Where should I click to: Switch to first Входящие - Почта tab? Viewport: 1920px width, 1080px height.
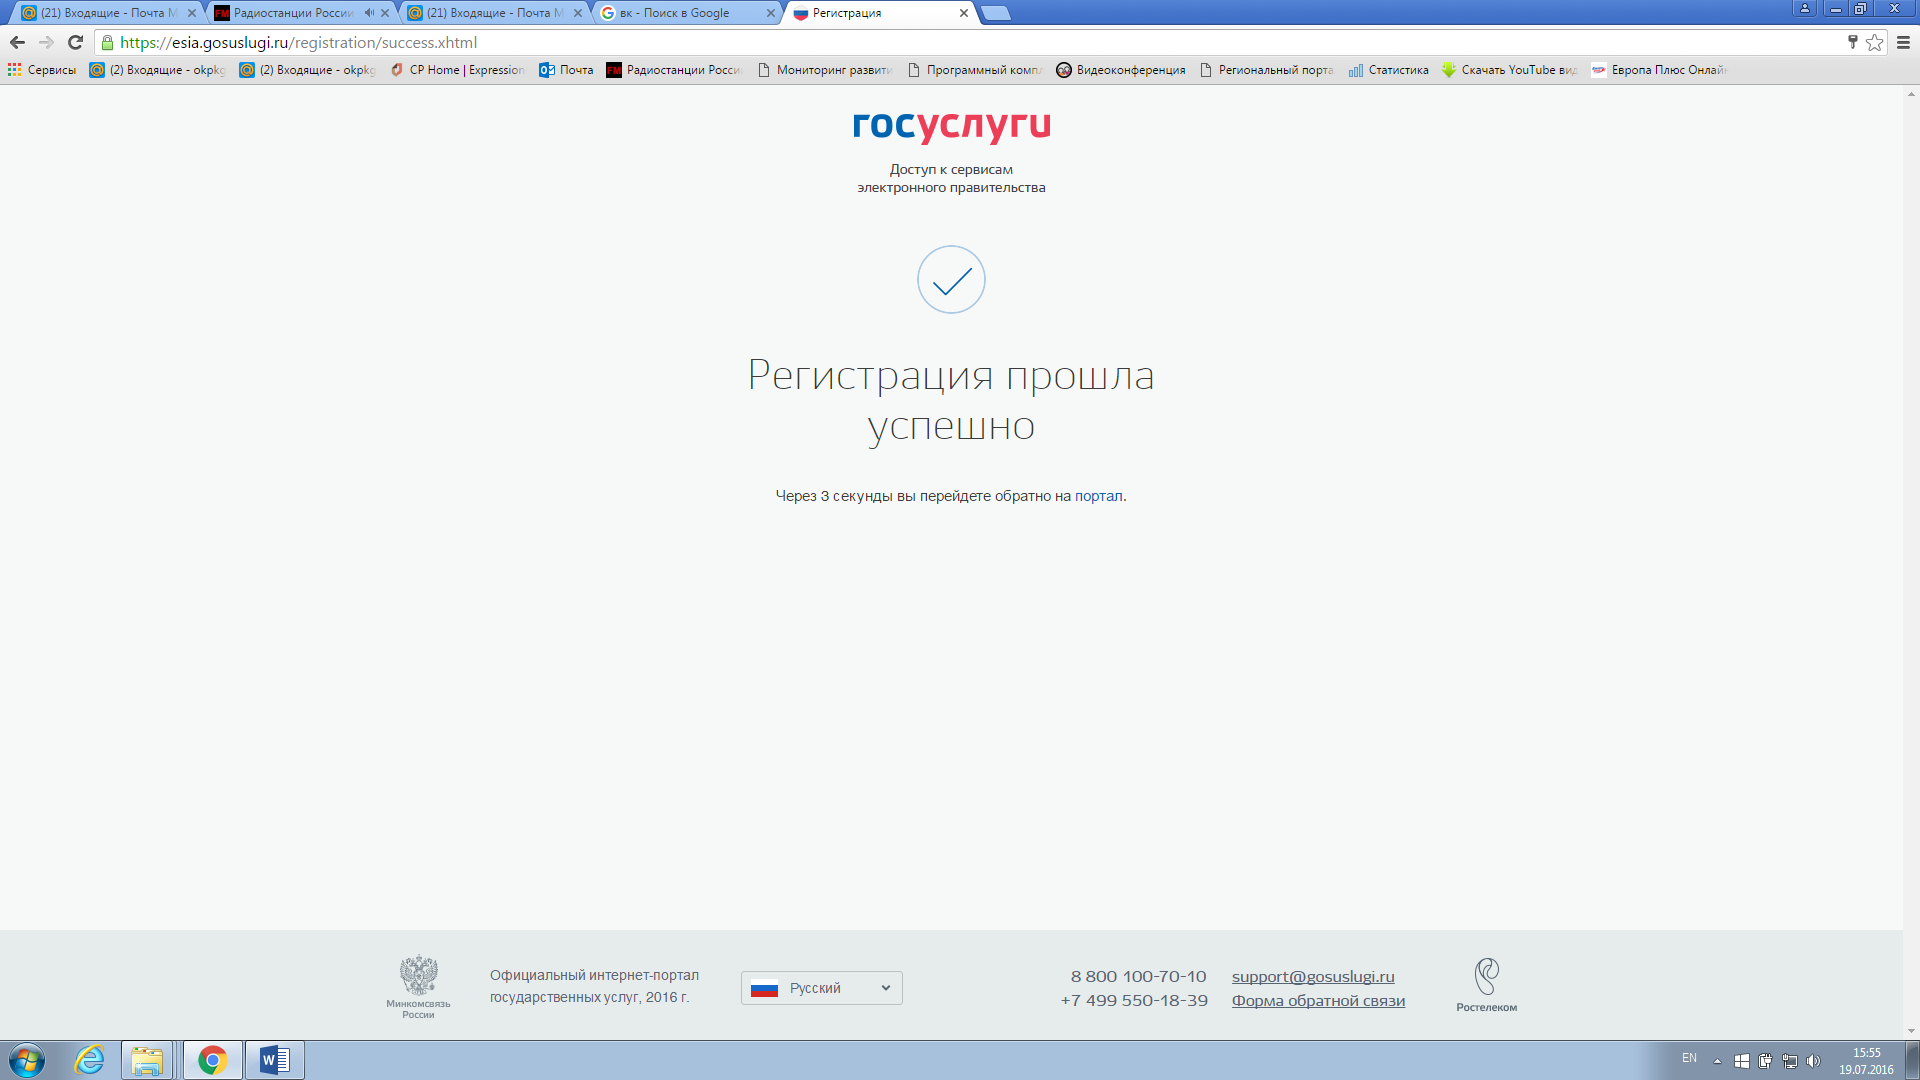pos(108,13)
